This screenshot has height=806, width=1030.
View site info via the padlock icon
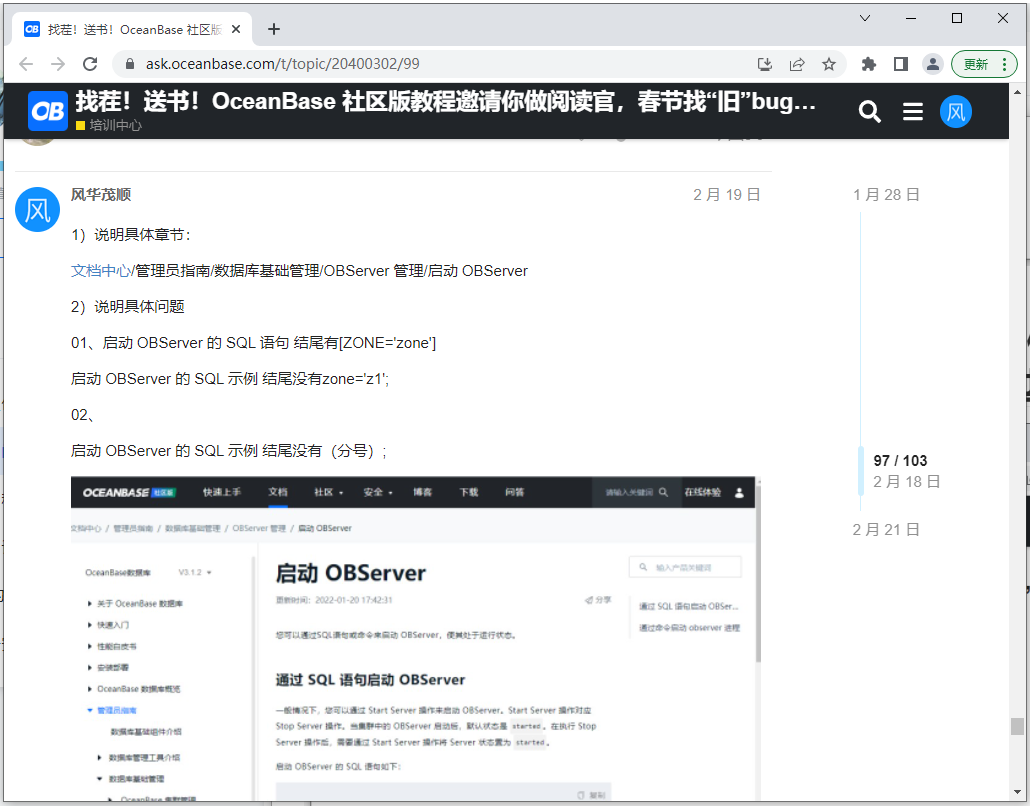[130, 64]
